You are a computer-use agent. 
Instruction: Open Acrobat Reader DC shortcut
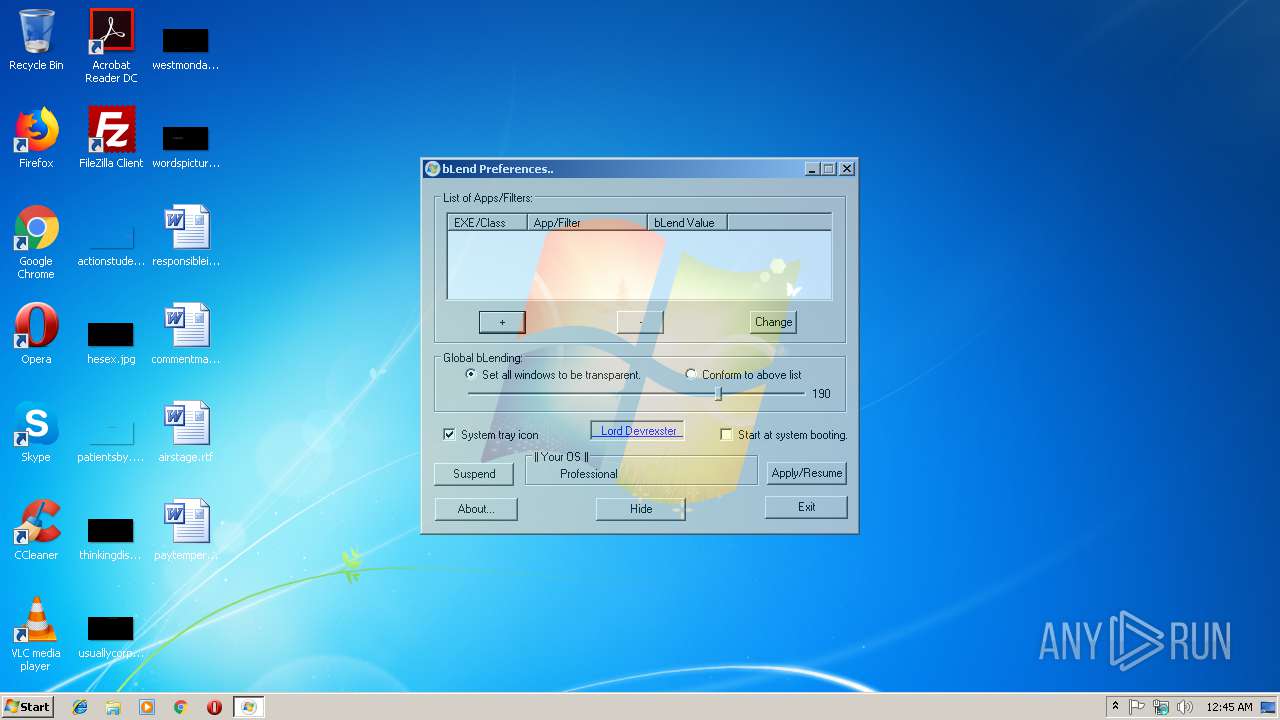[x=111, y=46]
